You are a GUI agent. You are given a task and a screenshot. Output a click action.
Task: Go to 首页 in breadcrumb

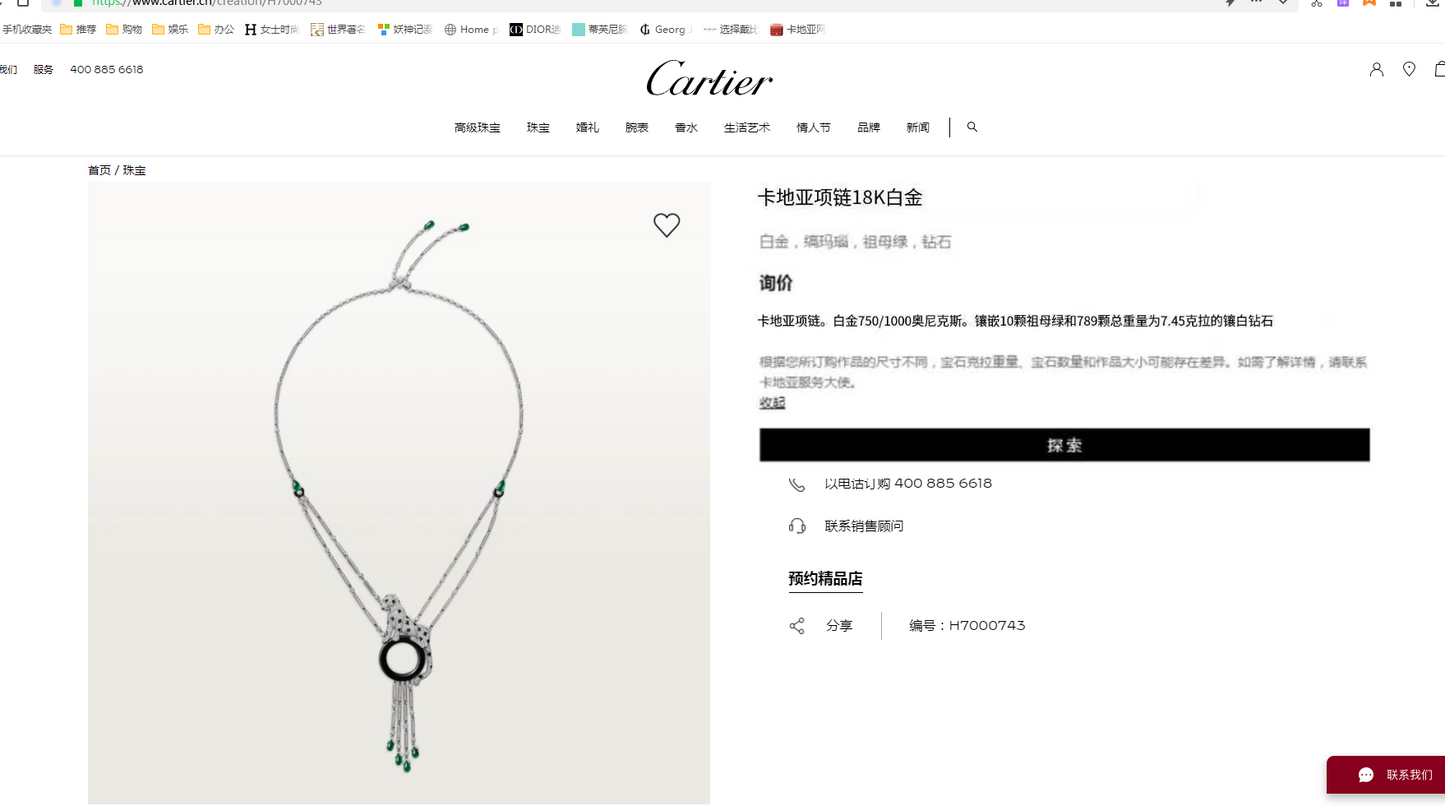pyautogui.click(x=99, y=170)
